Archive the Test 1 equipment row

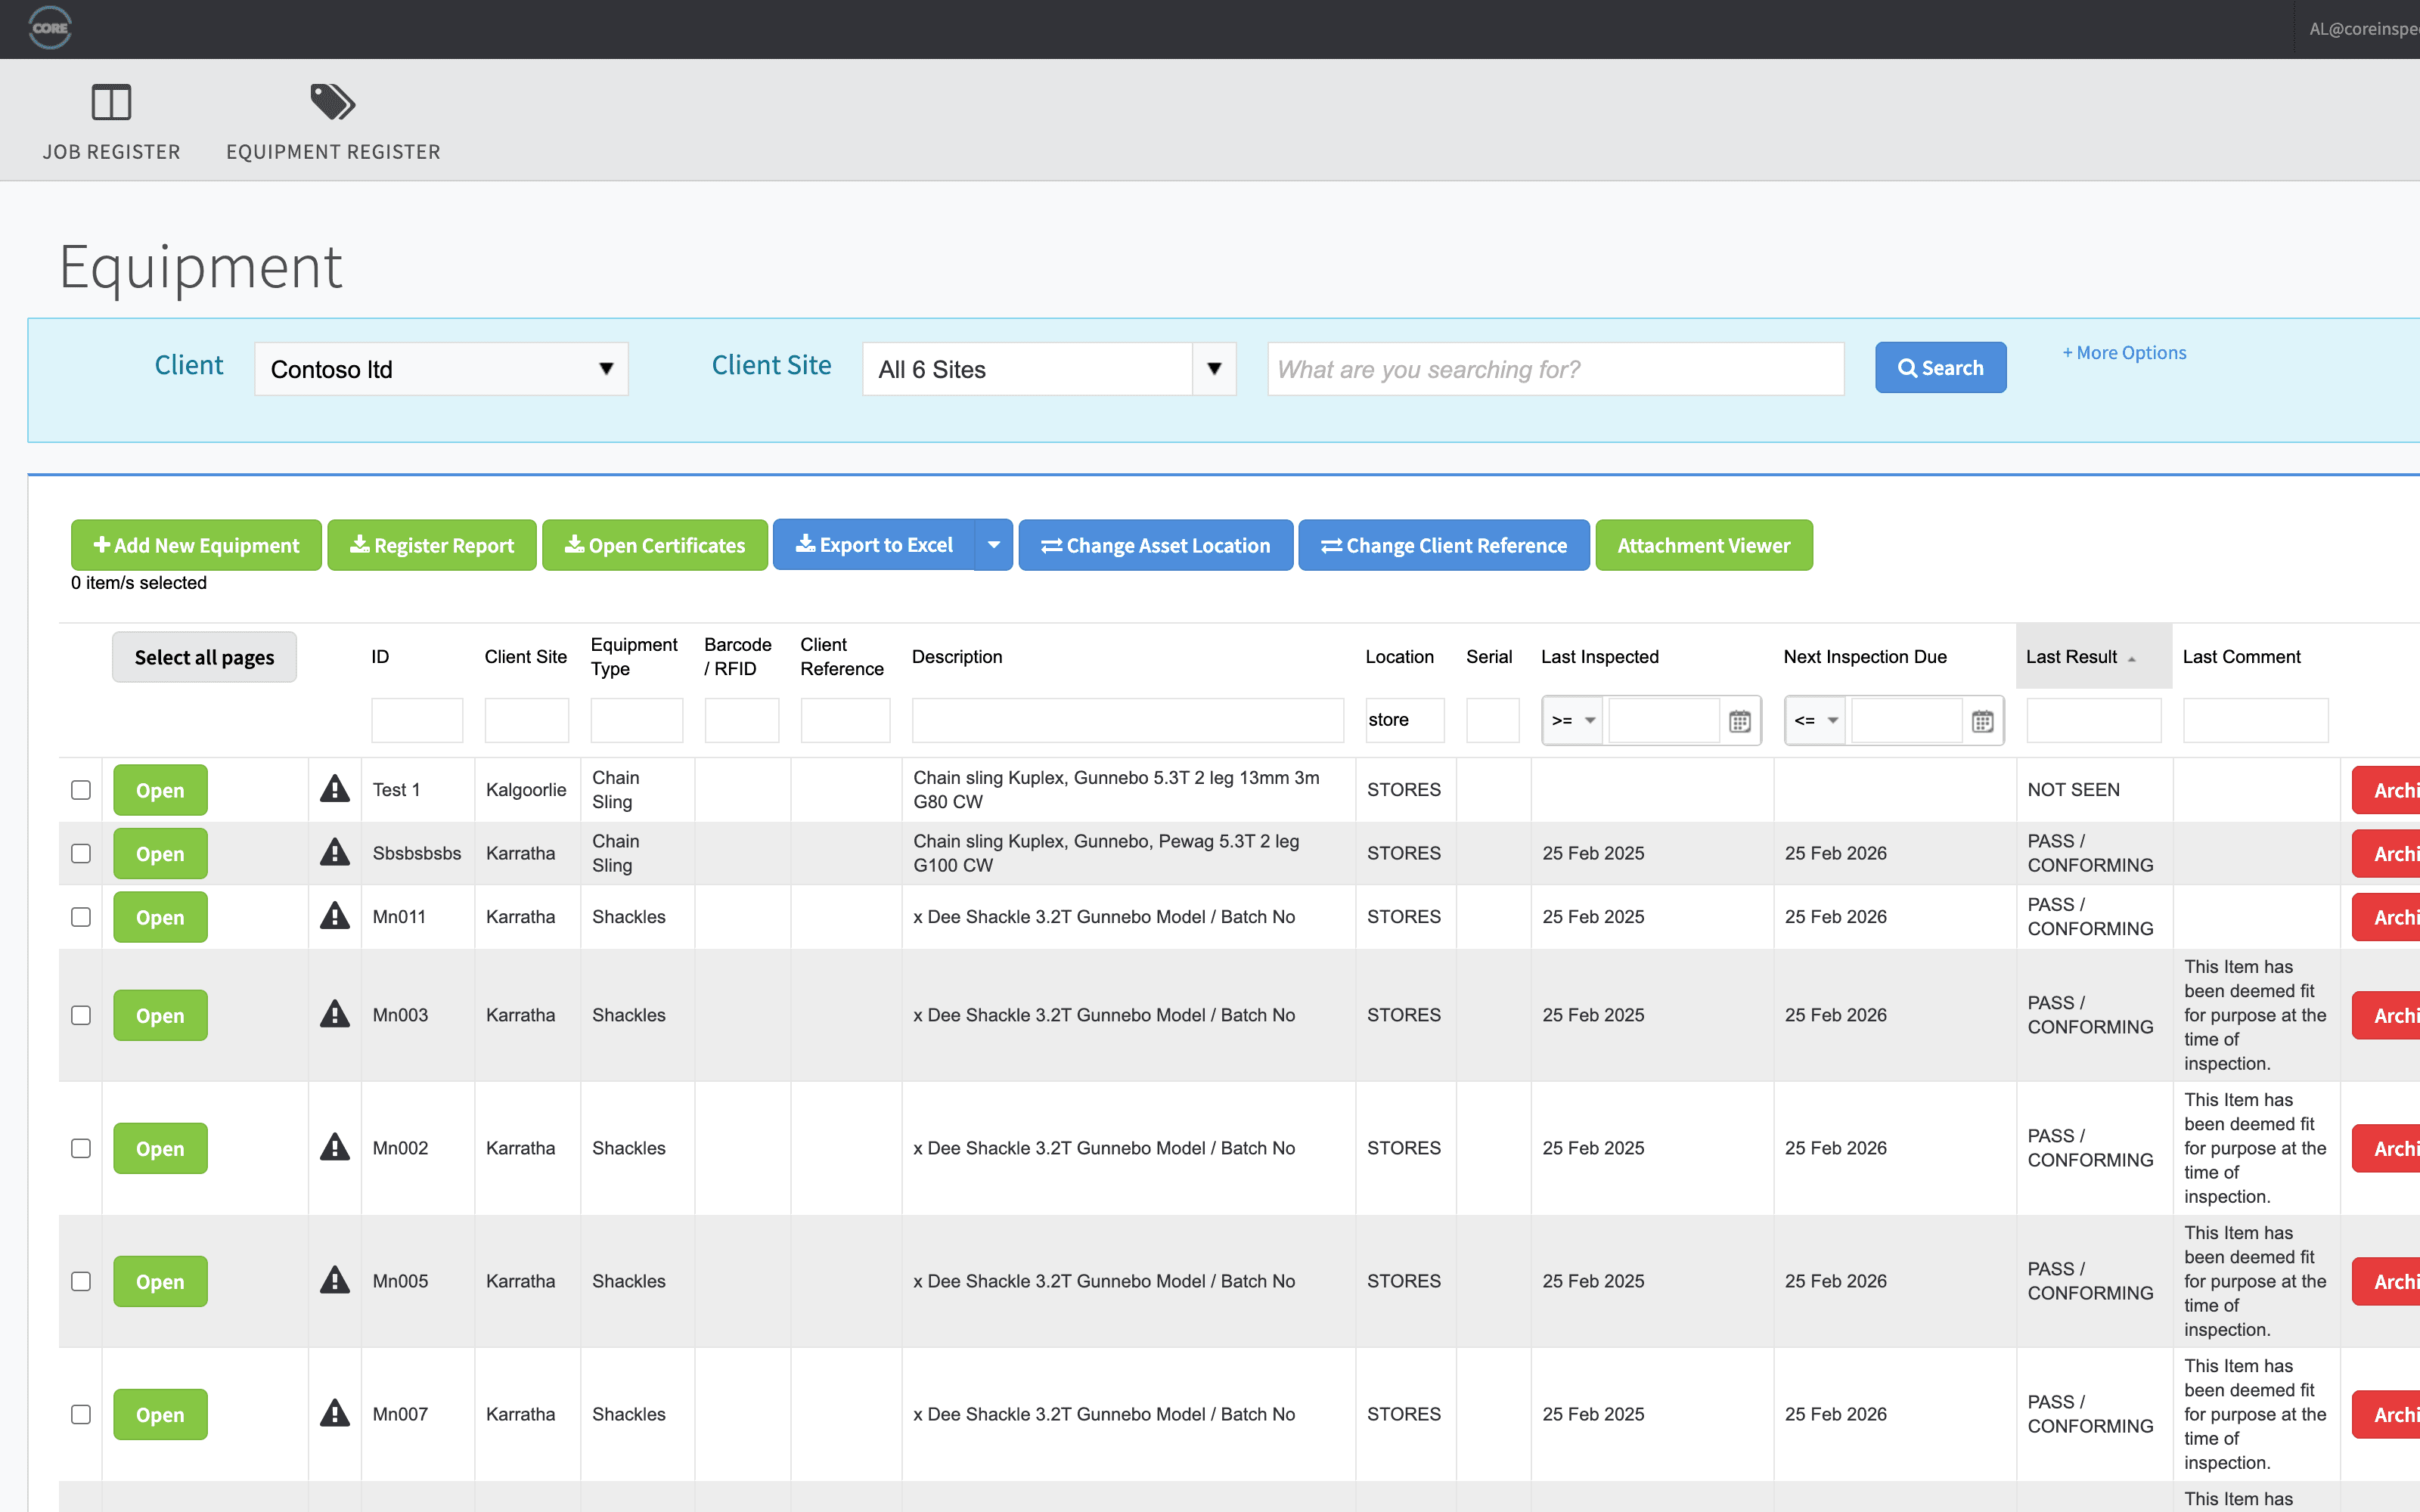pos(2386,790)
